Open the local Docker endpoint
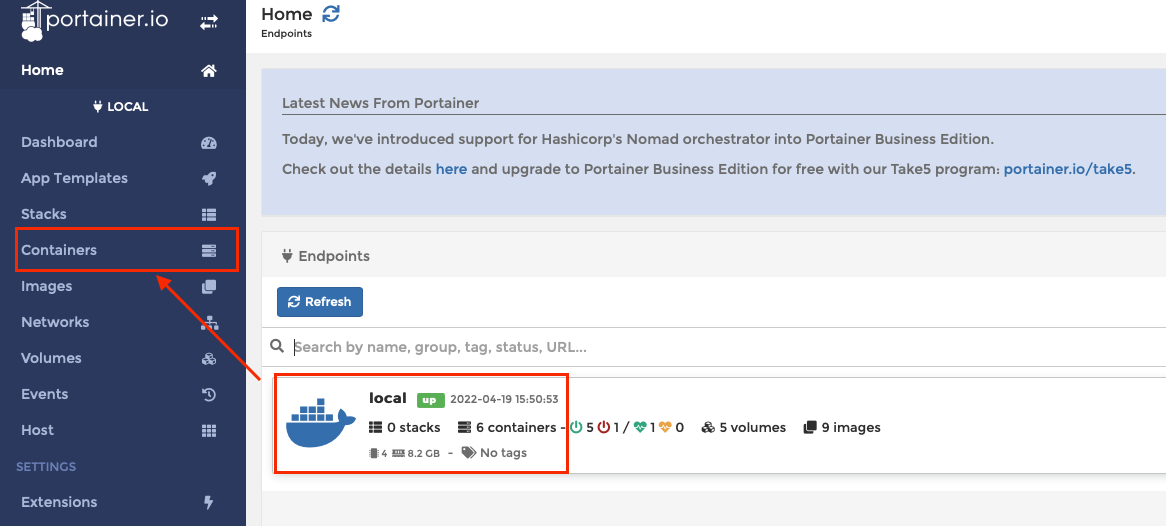 (x=719, y=425)
